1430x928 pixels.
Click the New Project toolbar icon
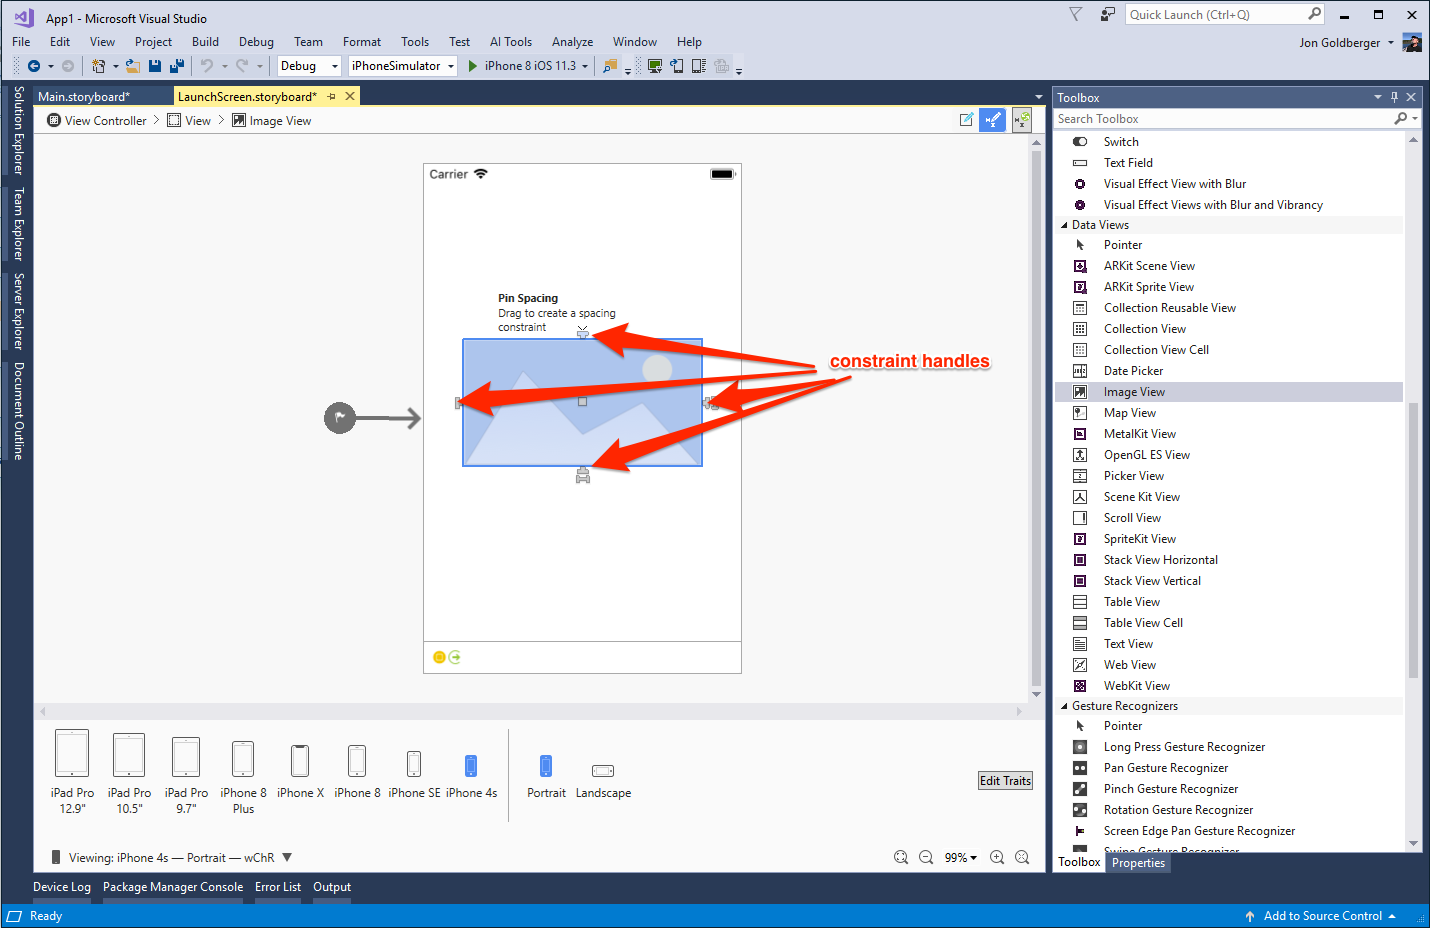98,66
